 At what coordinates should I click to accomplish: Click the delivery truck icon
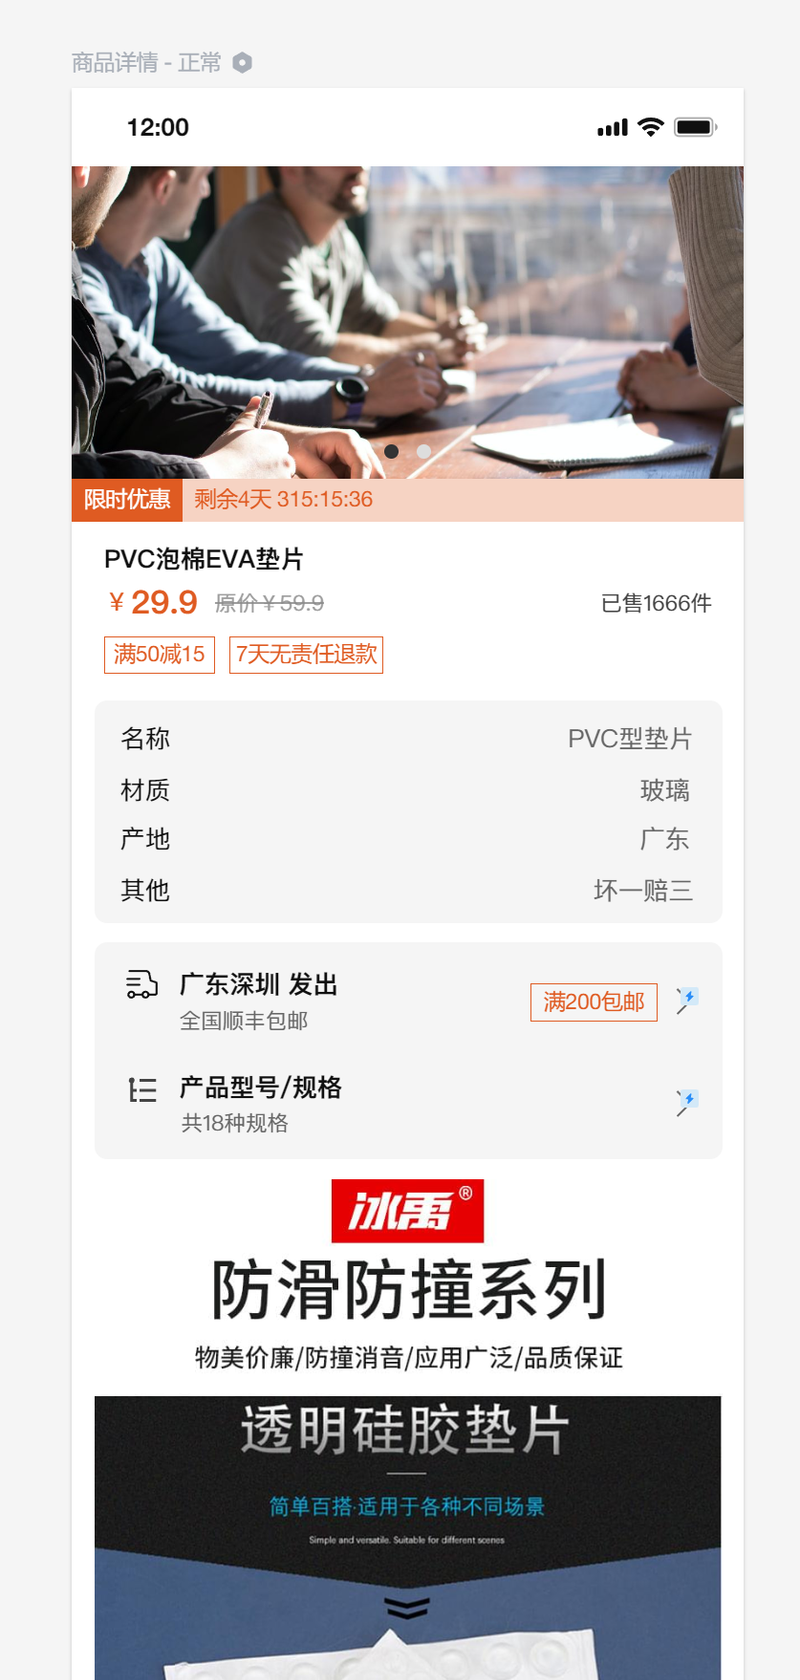pyautogui.click(x=142, y=984)
